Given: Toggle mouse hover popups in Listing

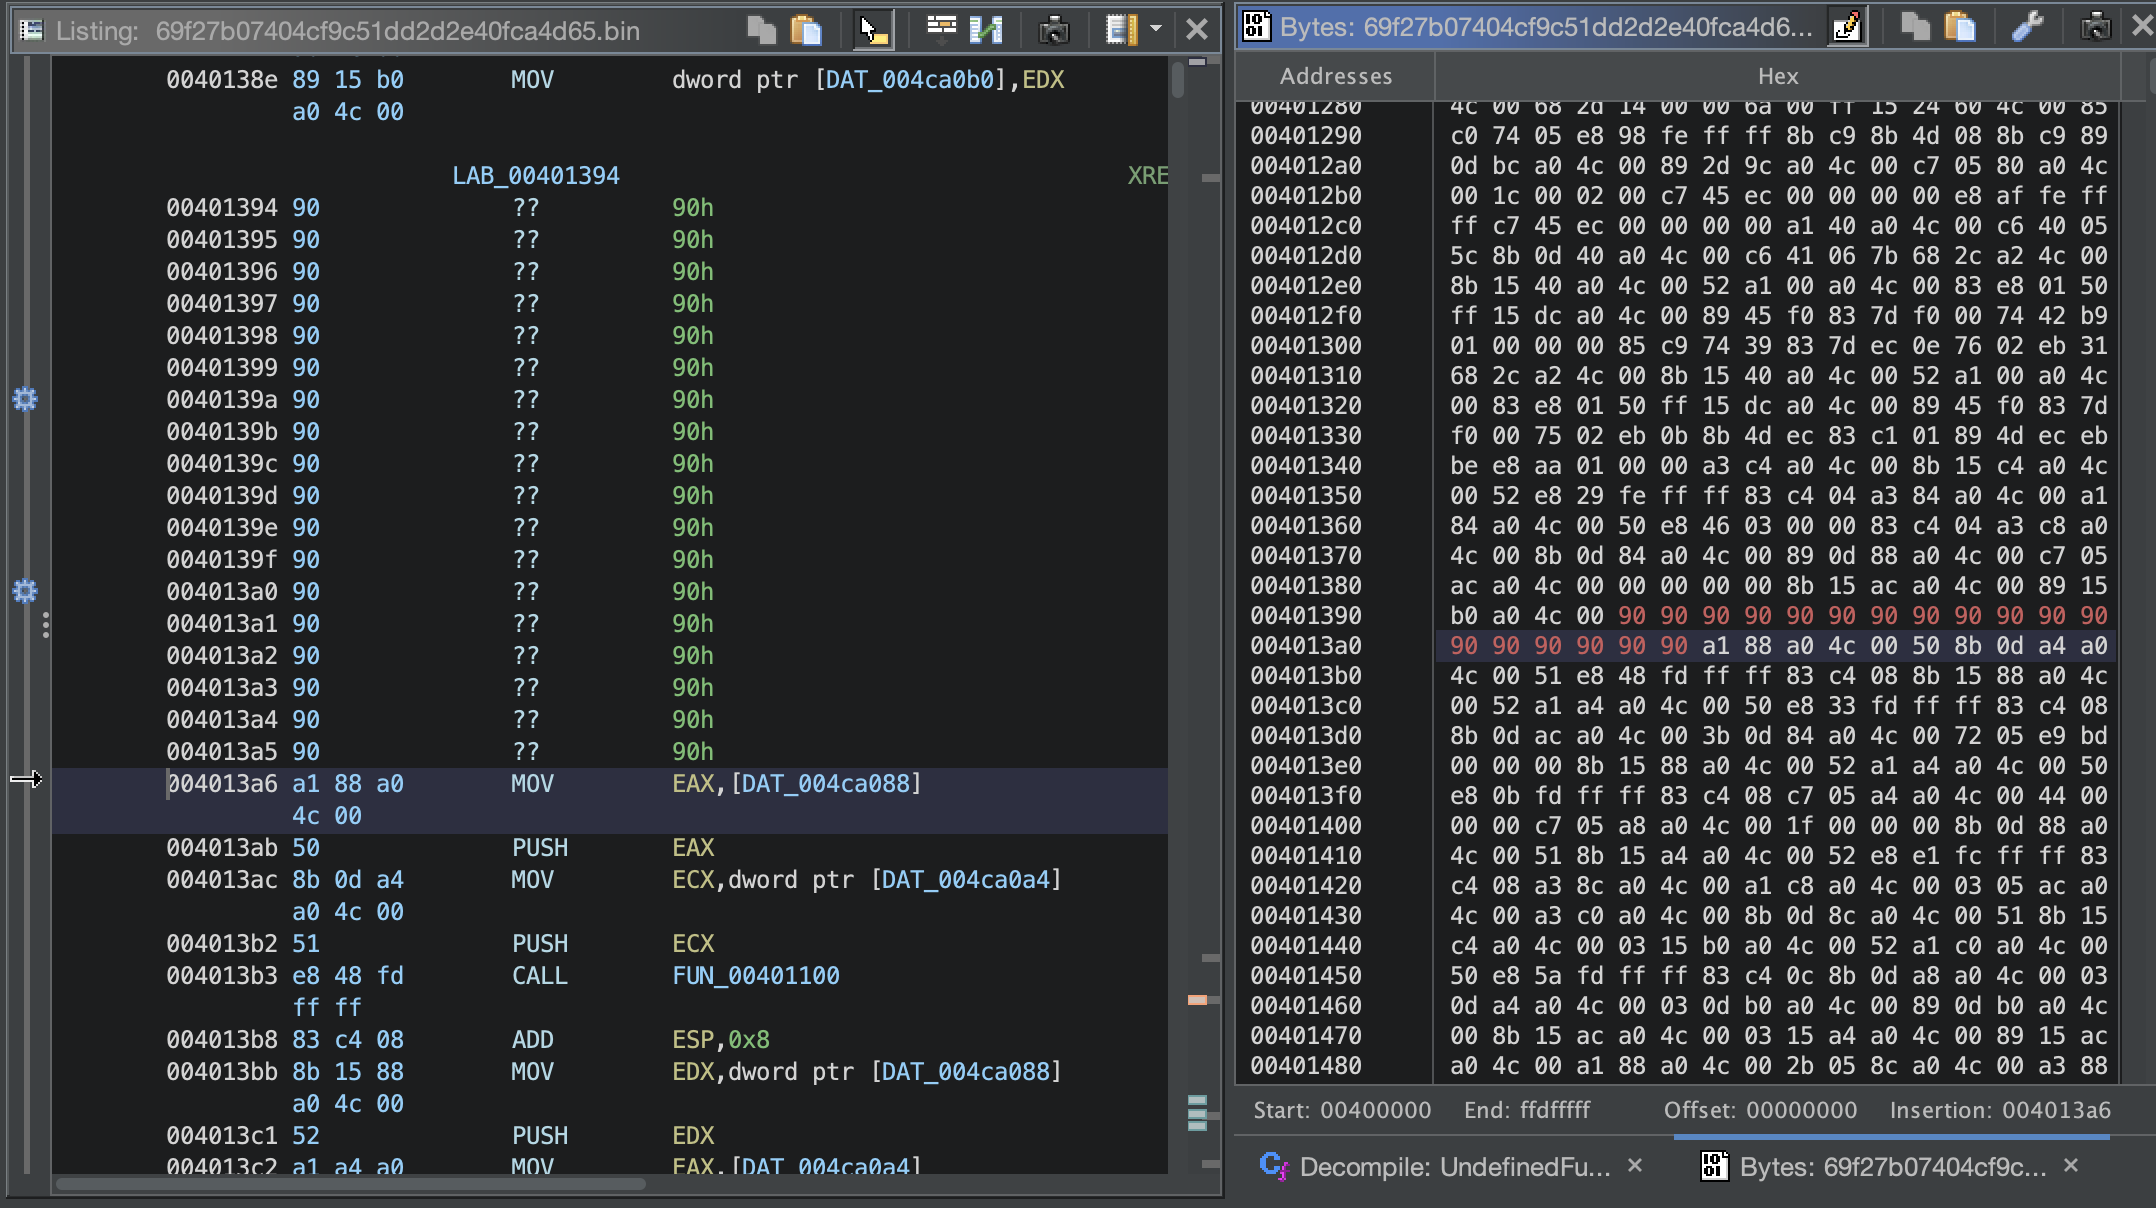Looking at the screenshot, I should coord(873,30).
